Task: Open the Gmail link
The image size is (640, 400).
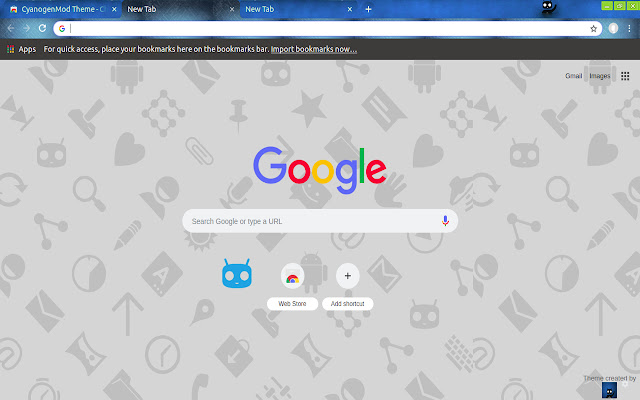Action: [573, 76]
